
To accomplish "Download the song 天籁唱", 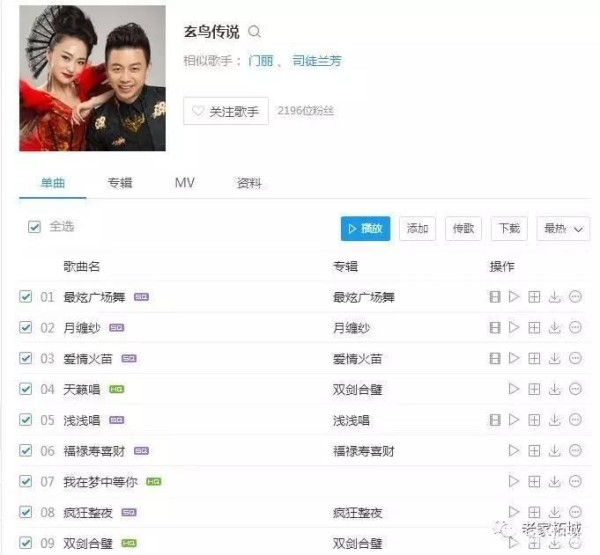I will coord(554,389).
